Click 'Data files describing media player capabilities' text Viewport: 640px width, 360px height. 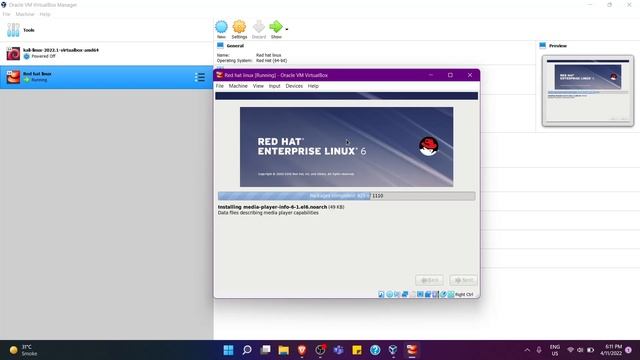pos(268,213)
